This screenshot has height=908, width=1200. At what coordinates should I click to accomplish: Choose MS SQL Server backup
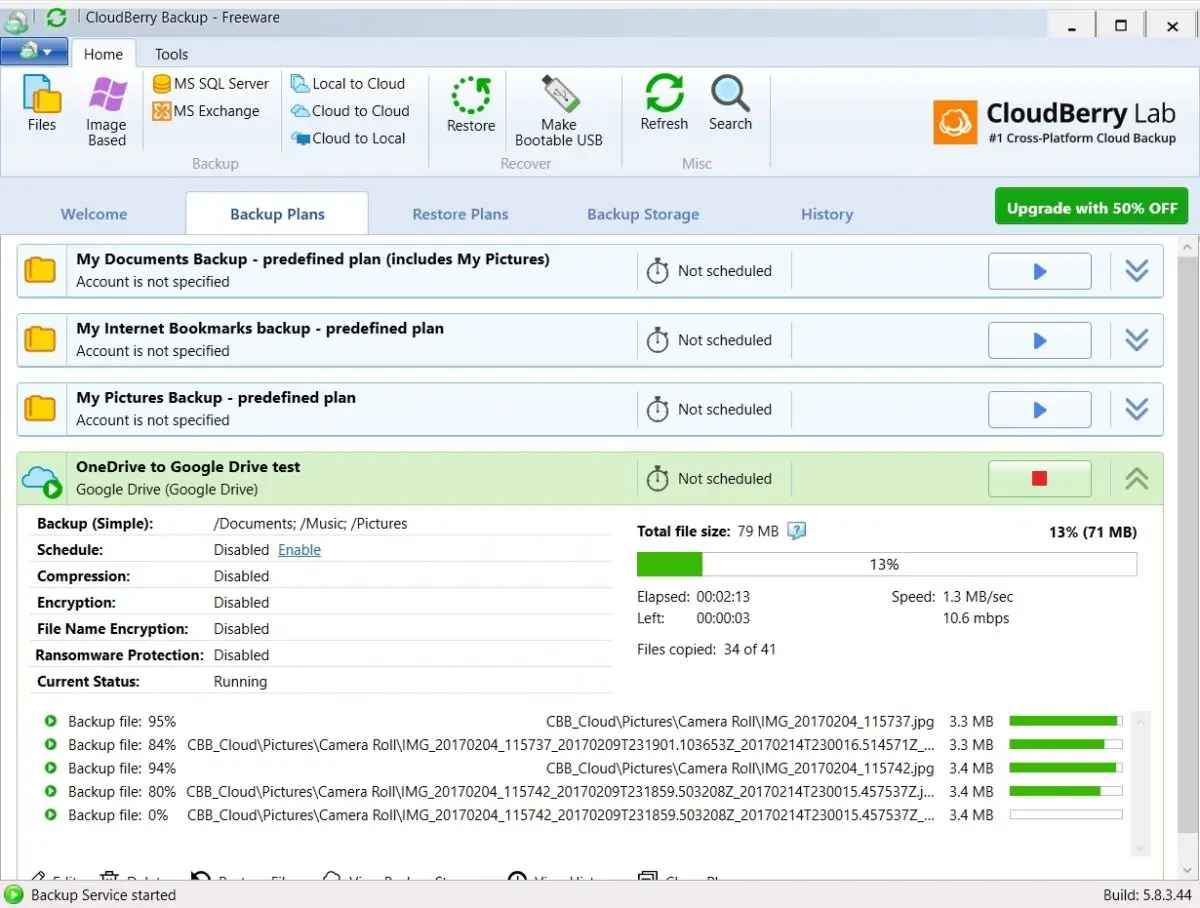click(x=210, y=84)
